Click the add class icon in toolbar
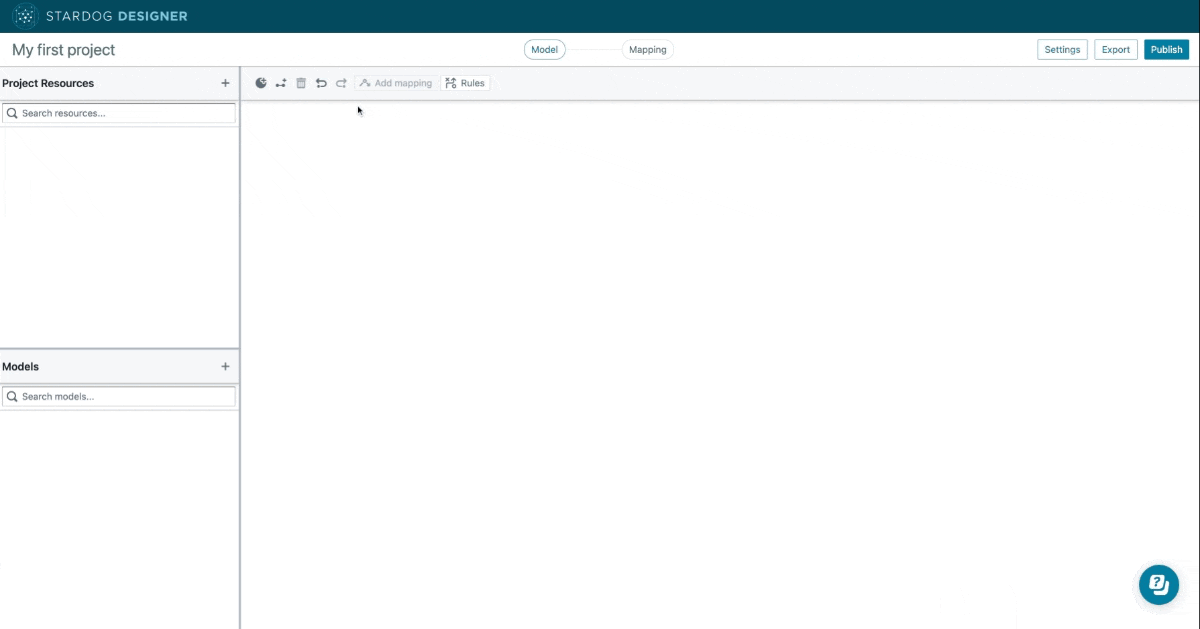Viewport: 1200px width, 629px height. click(x=261, y=83)
